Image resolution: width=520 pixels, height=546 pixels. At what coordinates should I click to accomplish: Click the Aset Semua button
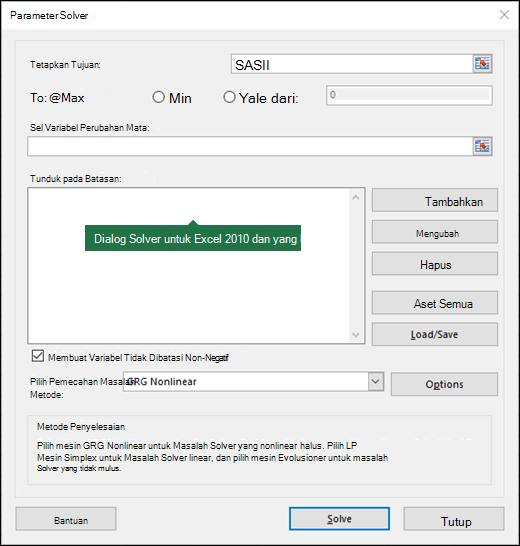click(435, 303)
